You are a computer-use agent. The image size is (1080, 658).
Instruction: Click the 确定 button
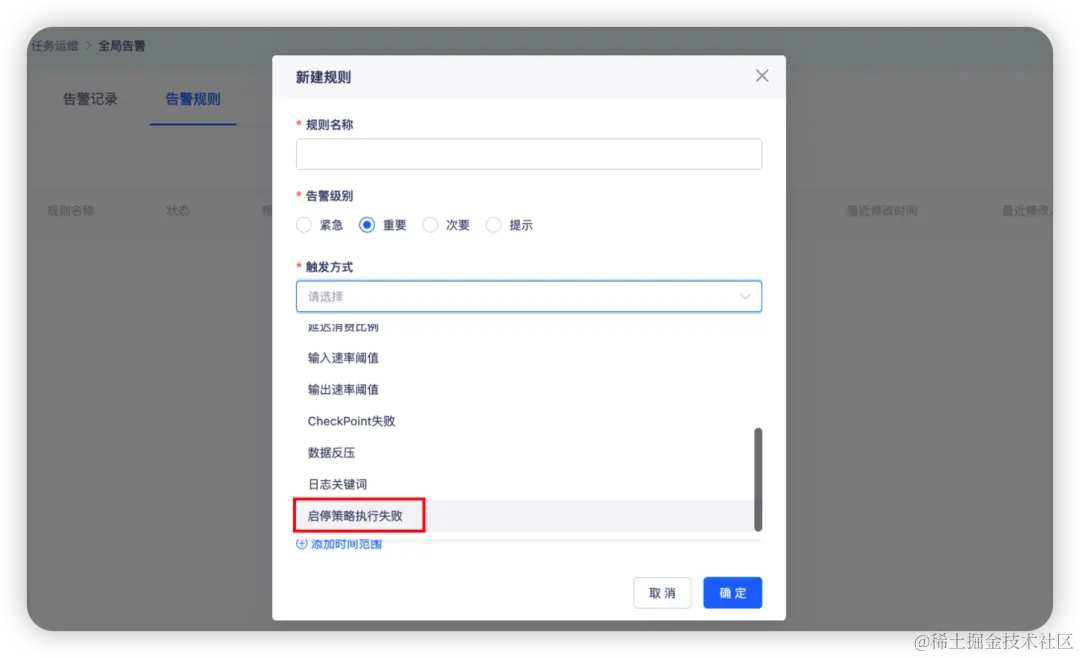[732, 593]
